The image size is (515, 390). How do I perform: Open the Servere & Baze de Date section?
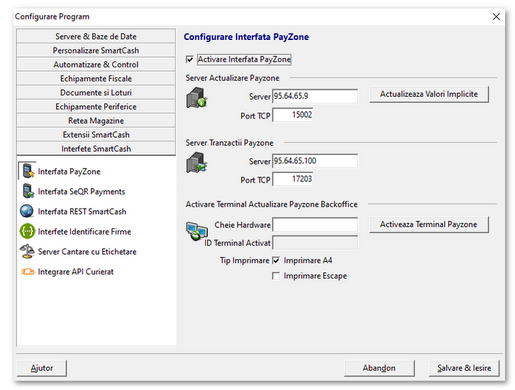point(96,36)
